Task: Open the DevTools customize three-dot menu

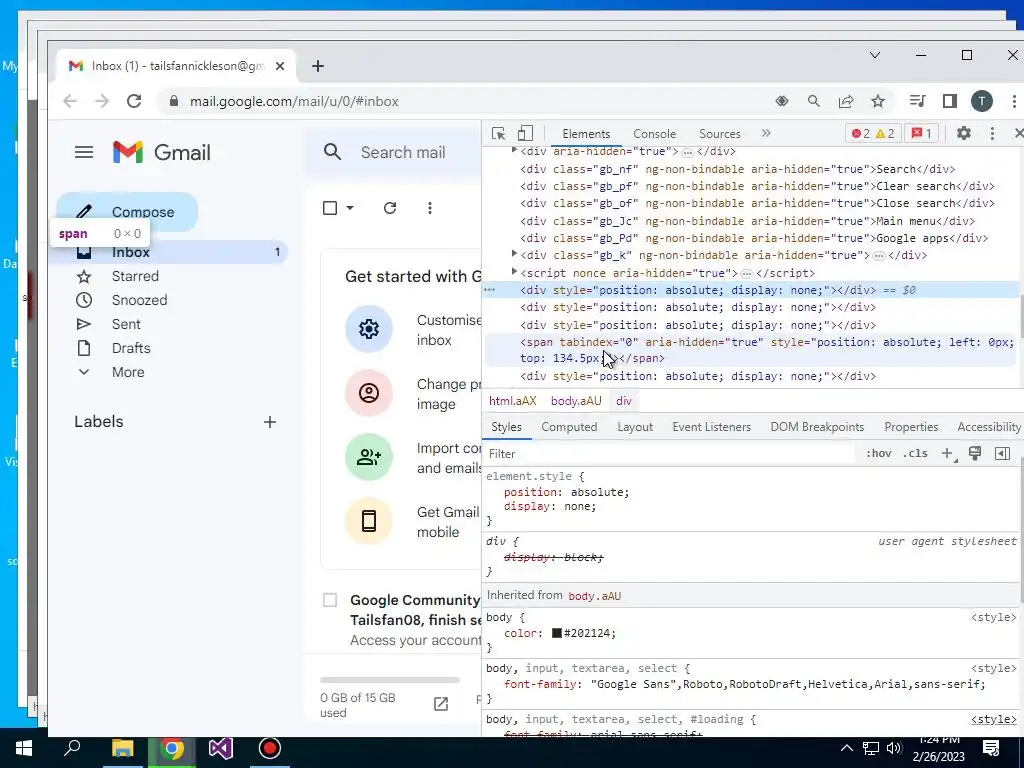Action: [x=992, y=133]
